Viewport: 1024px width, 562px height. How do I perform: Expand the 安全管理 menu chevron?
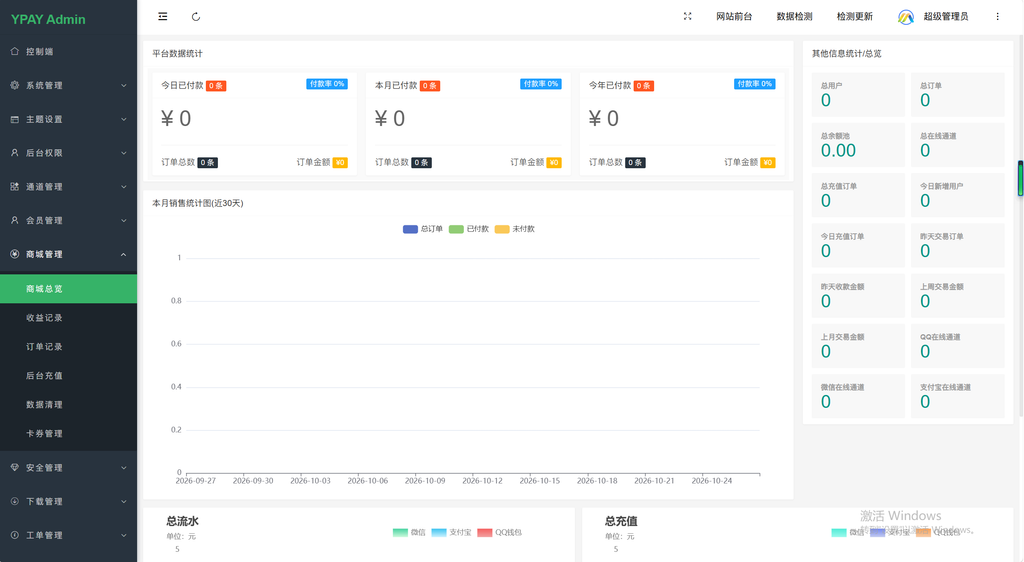123,468
